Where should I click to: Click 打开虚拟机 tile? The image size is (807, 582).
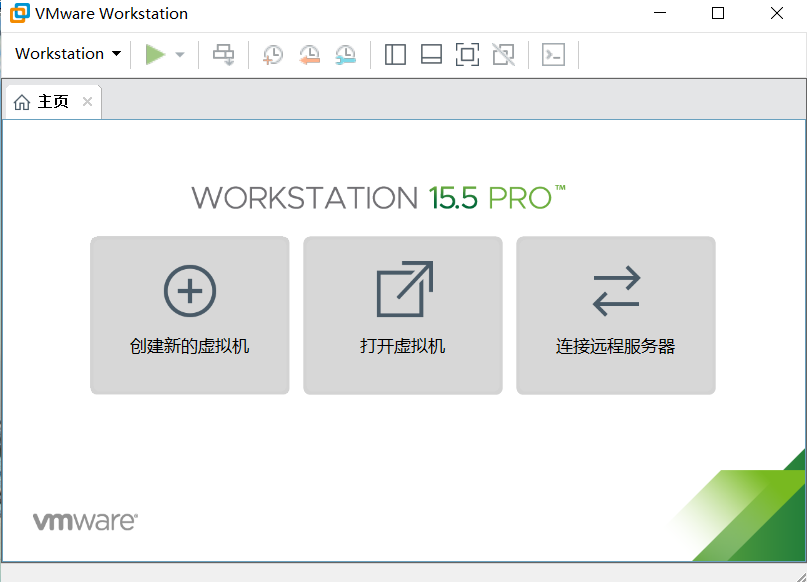coord(402,315)
